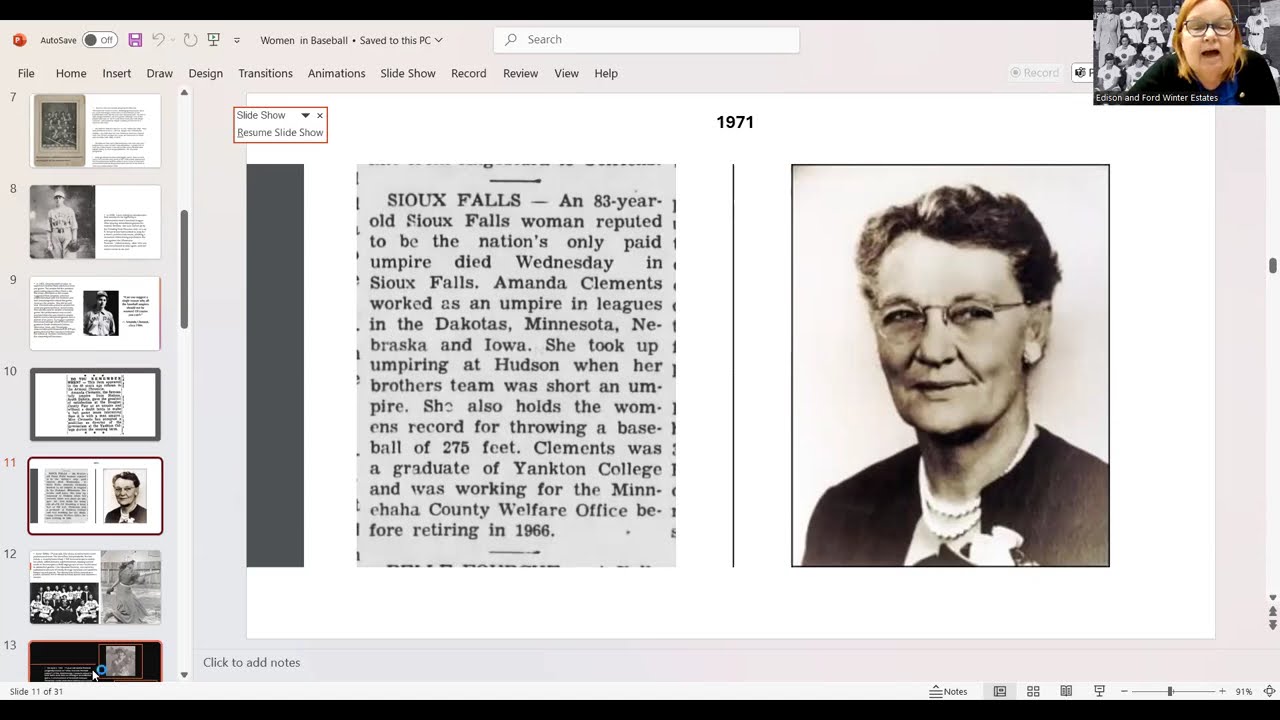Screen dimensions: 1280x720
Task: Select the Sioux Falls newspaper clipping image
Action: pyautogui.click(x=516, y=366)
